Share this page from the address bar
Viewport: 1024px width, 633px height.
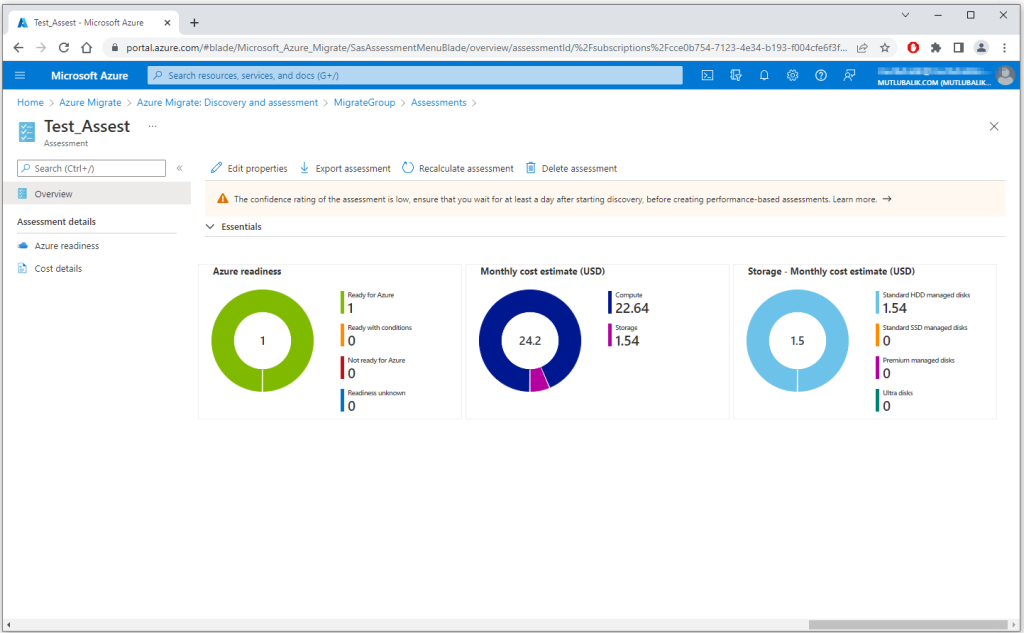[x=862, y=48]
